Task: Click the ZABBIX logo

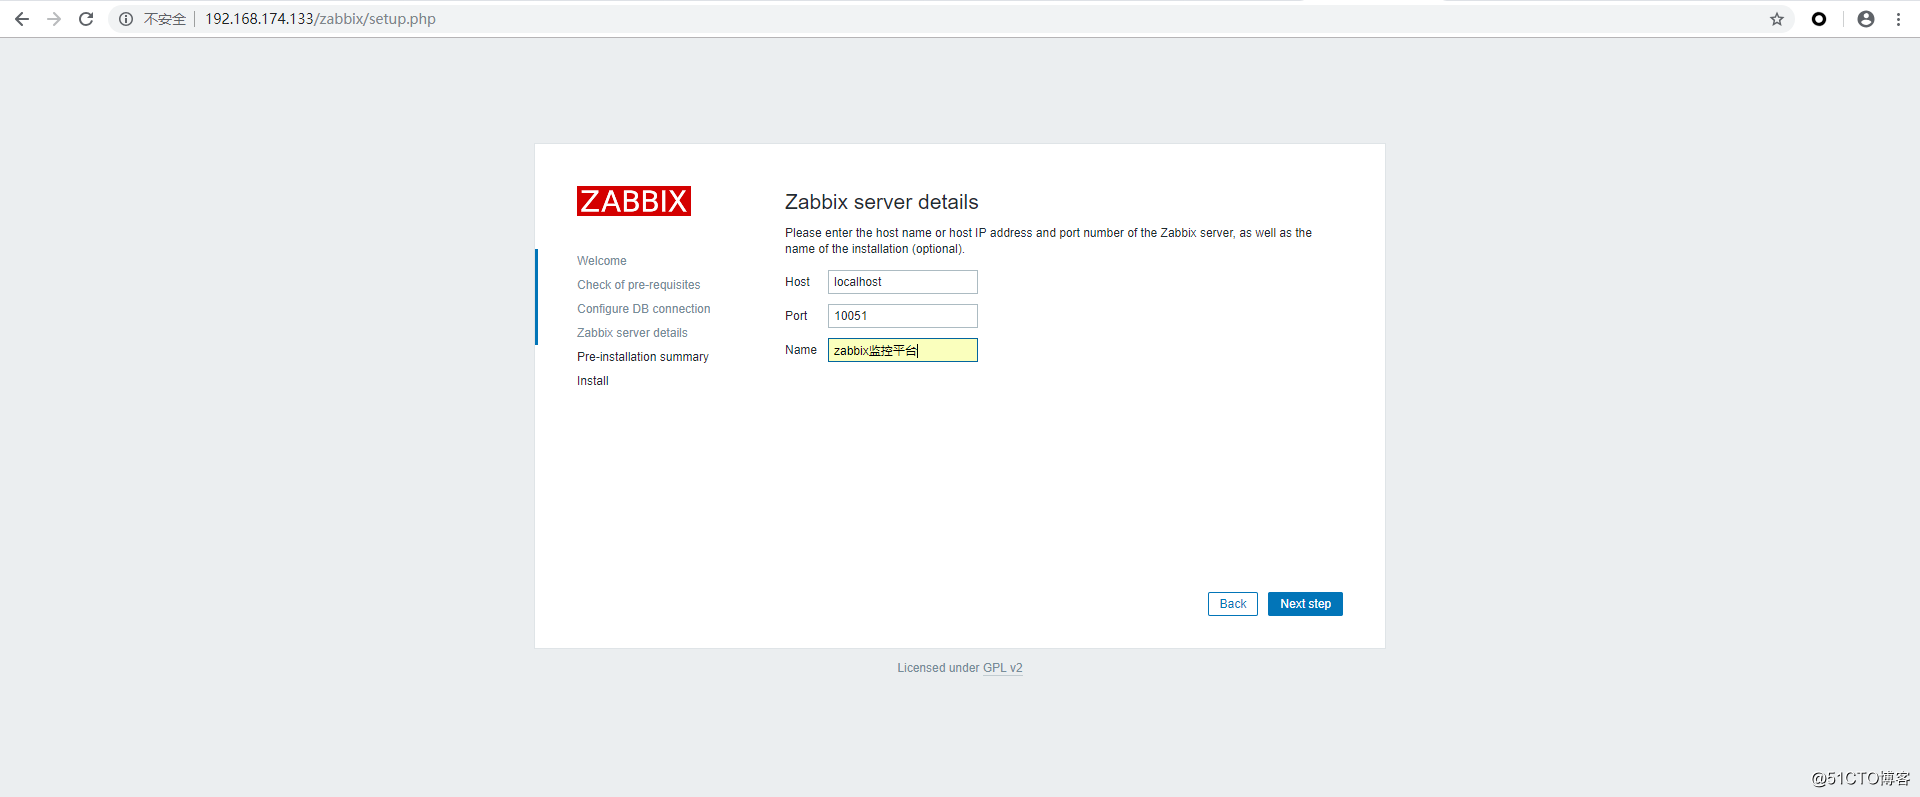Action: pyautogui.click(x=634, y=201)
